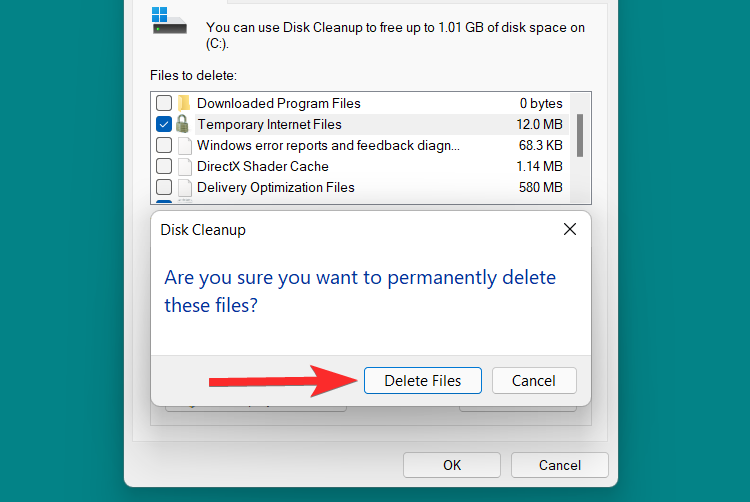The image size is (750, 502).
Task: Click the Delivery Optimization Files file icon
Action: 185,188
